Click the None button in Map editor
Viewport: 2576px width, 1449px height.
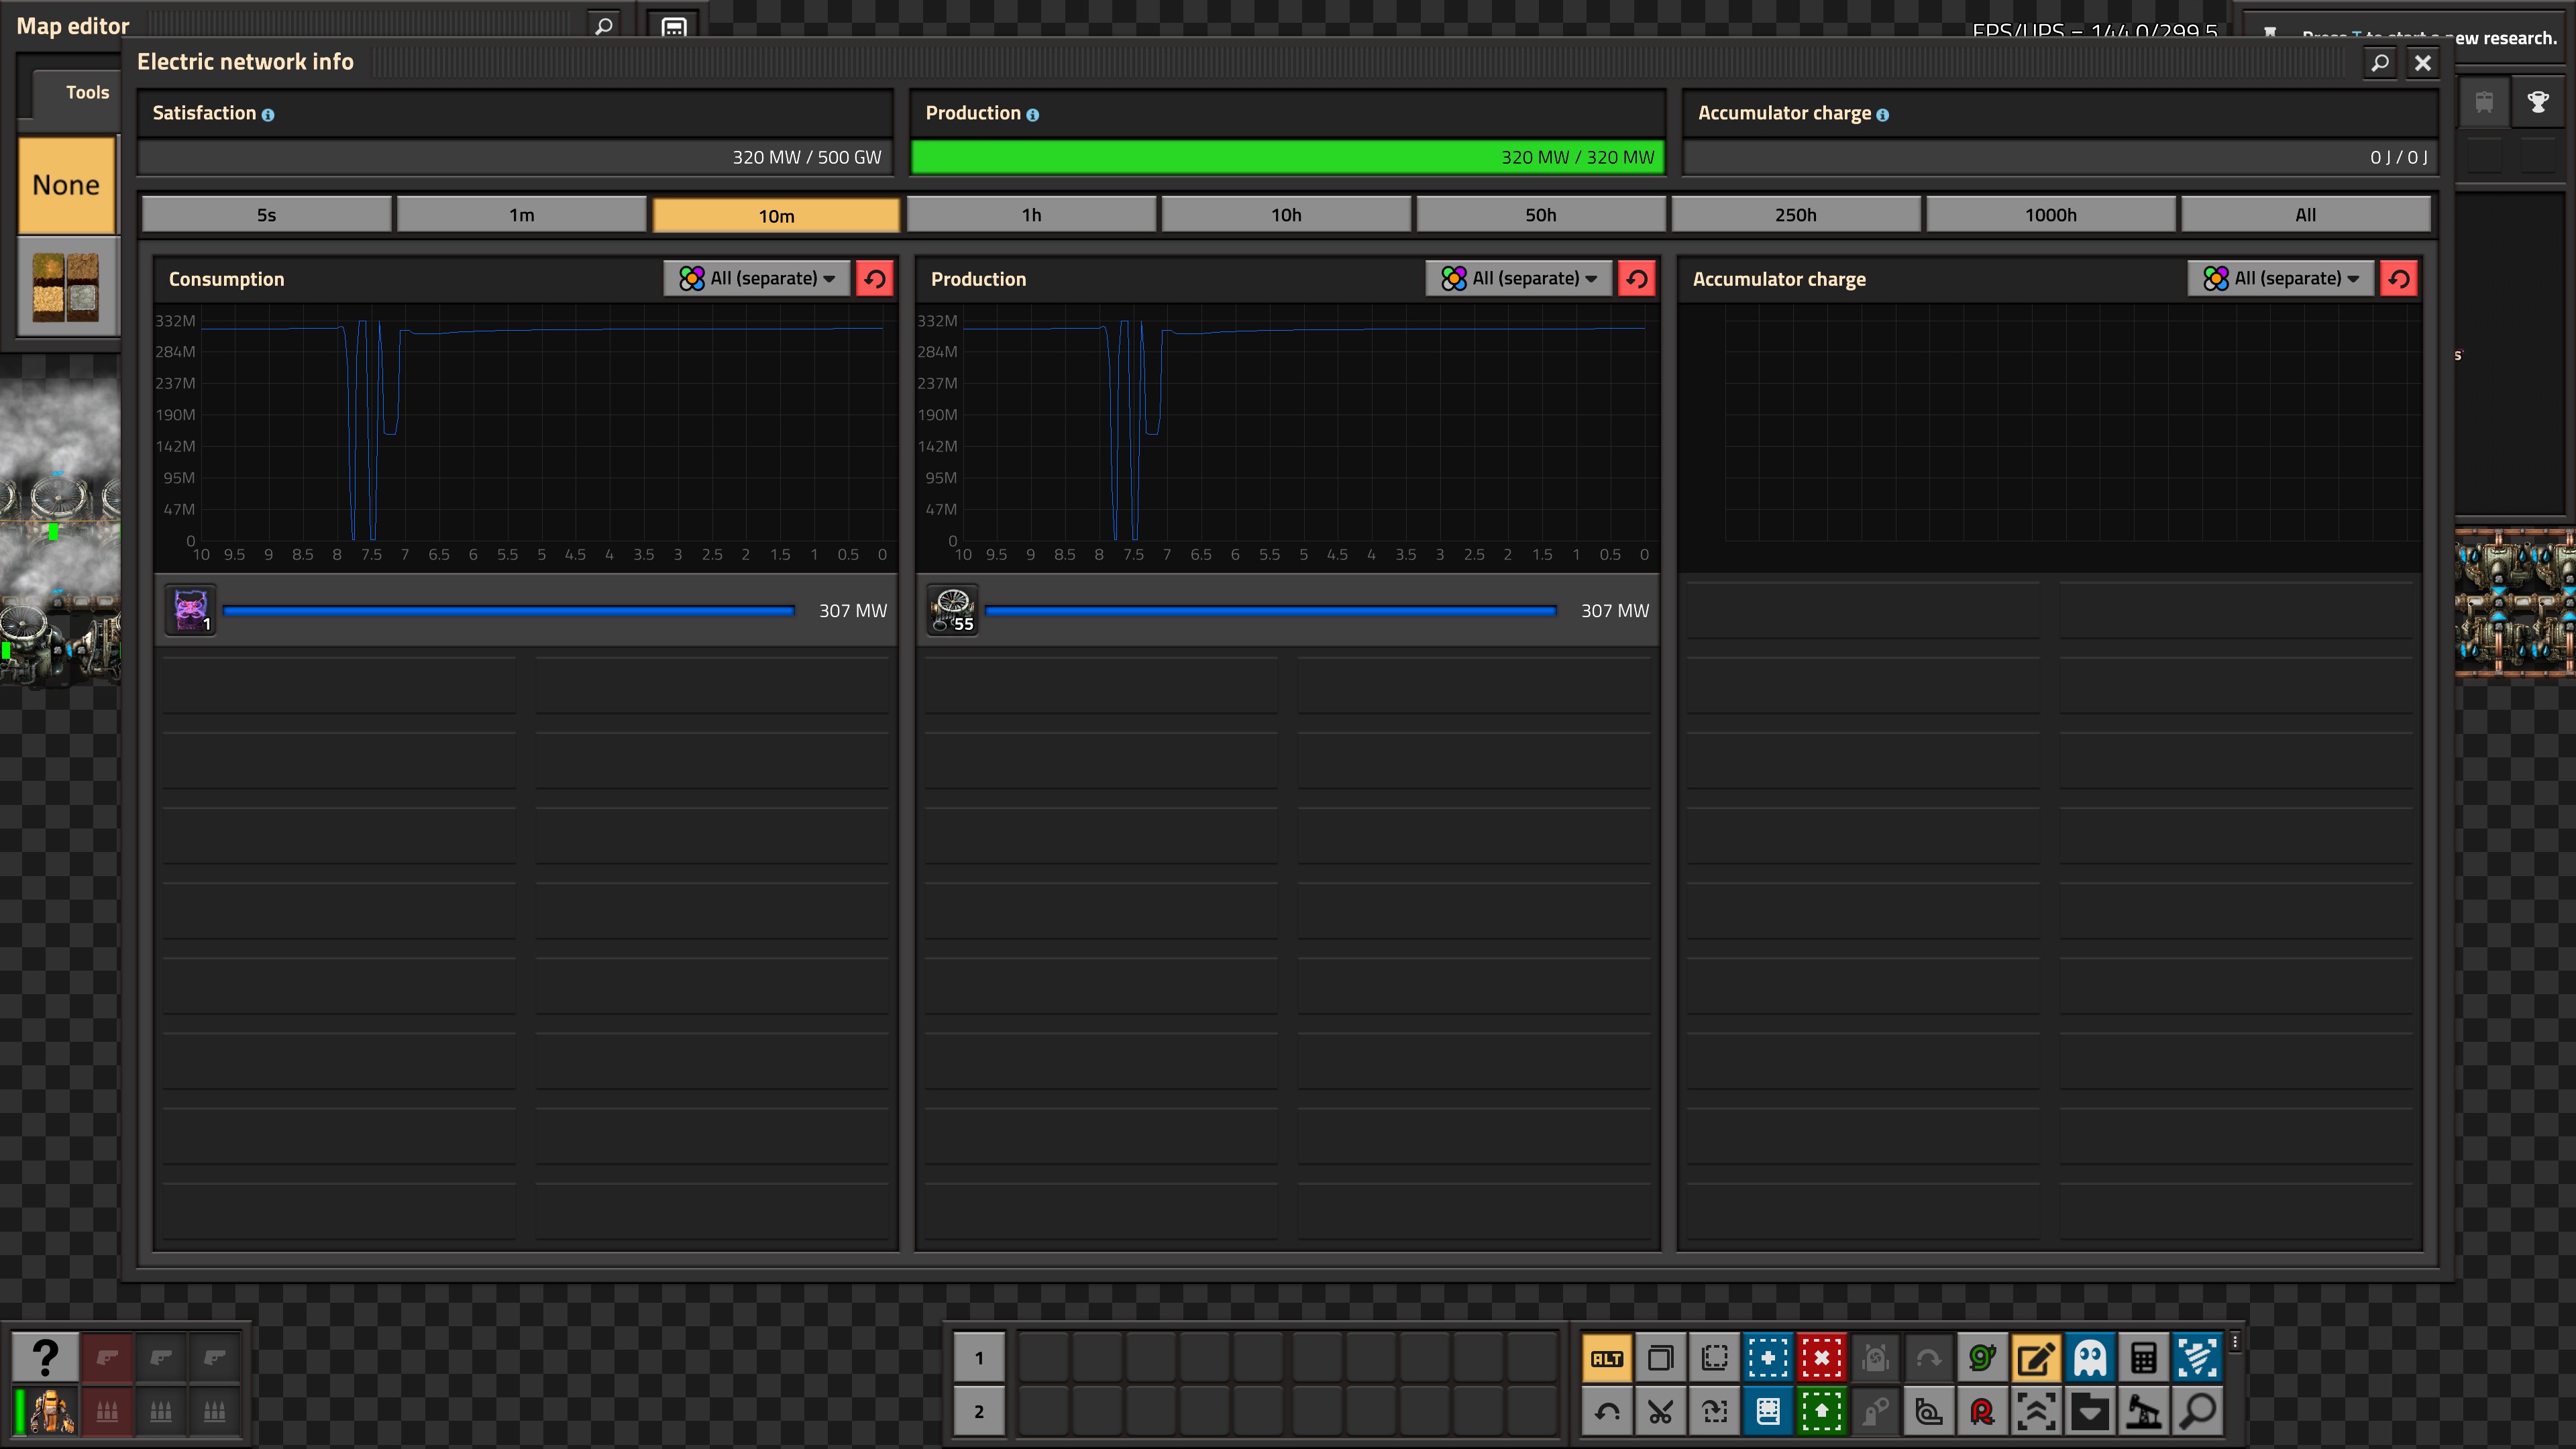pos(66,185)
